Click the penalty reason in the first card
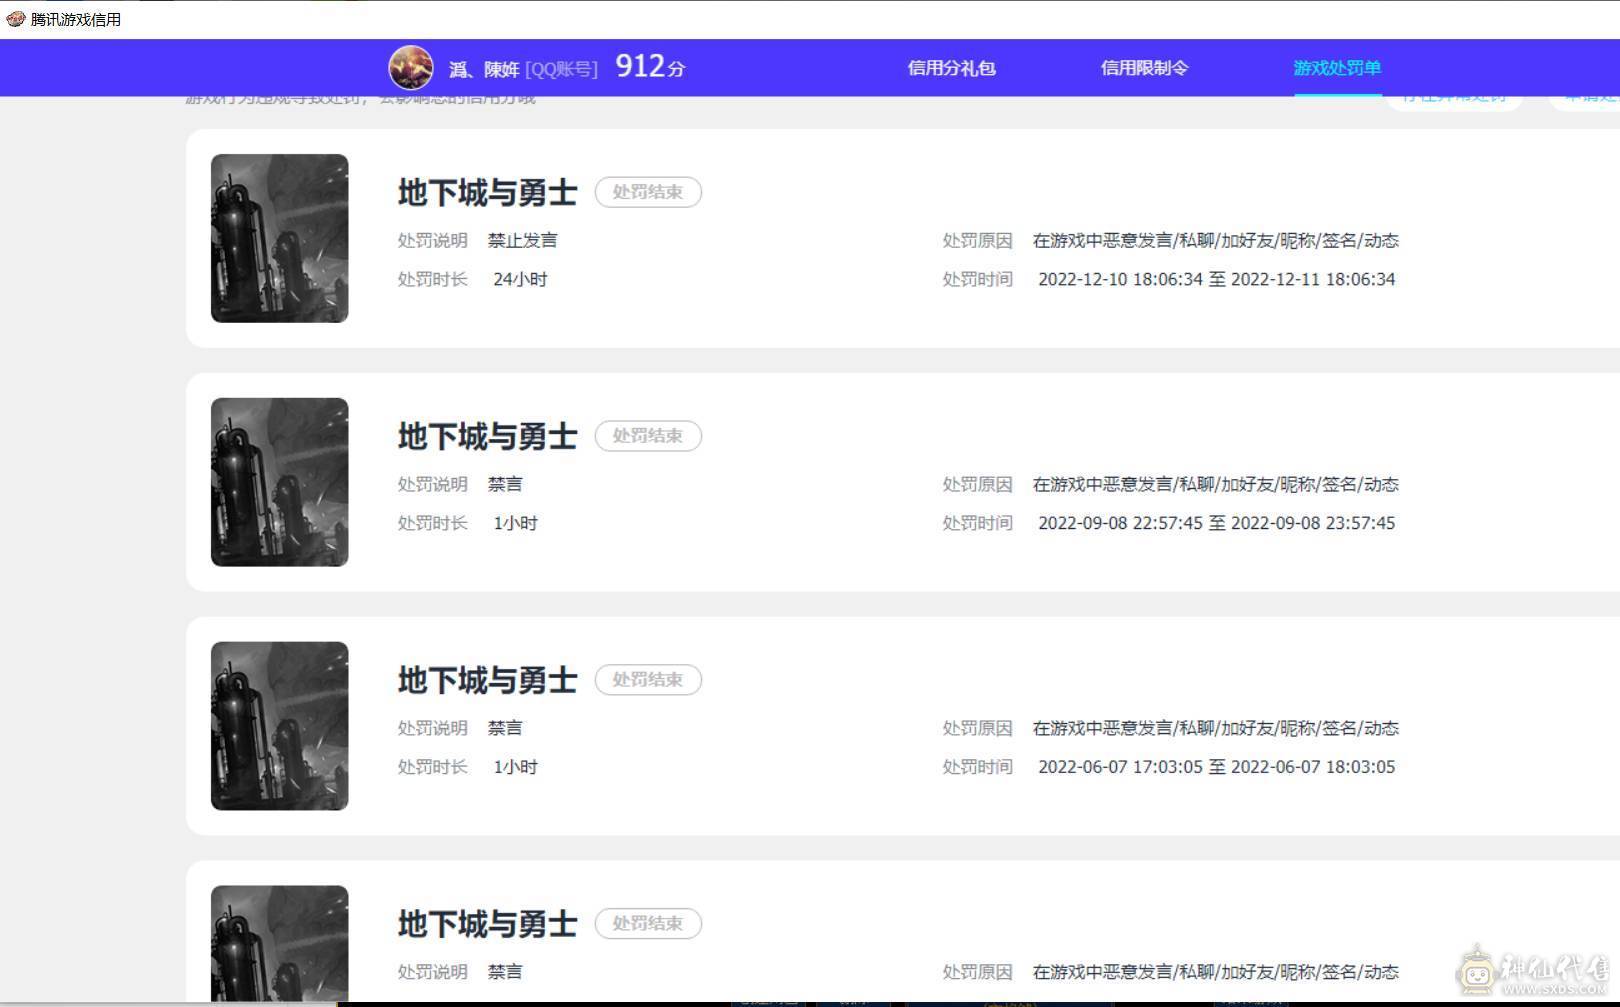The height and width of the screenshot is (1007, 1620). (1216, 240)
